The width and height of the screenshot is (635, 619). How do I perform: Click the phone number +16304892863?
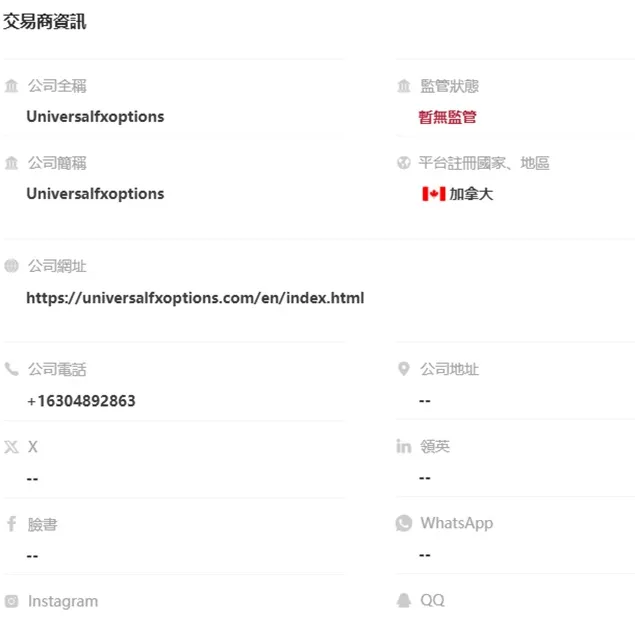pyautogui.click(x=81, y=401)
